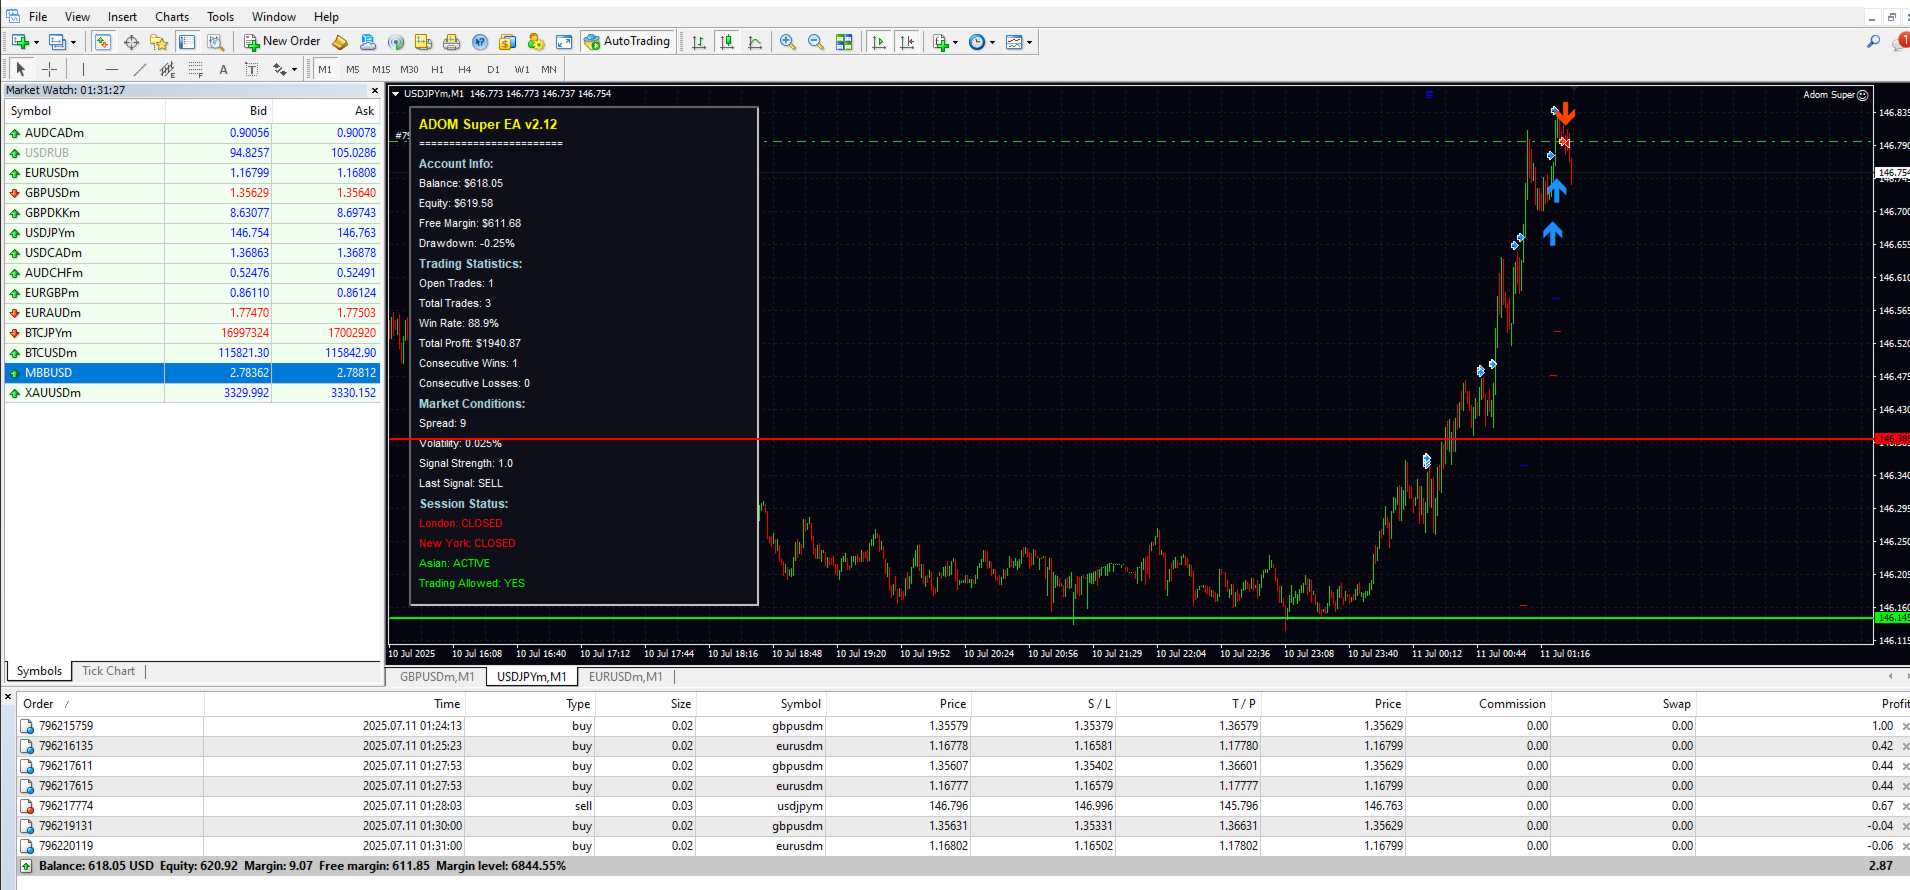
Task: Select the XAUUSDm row in Market Watch
Action: pos(192,393)
